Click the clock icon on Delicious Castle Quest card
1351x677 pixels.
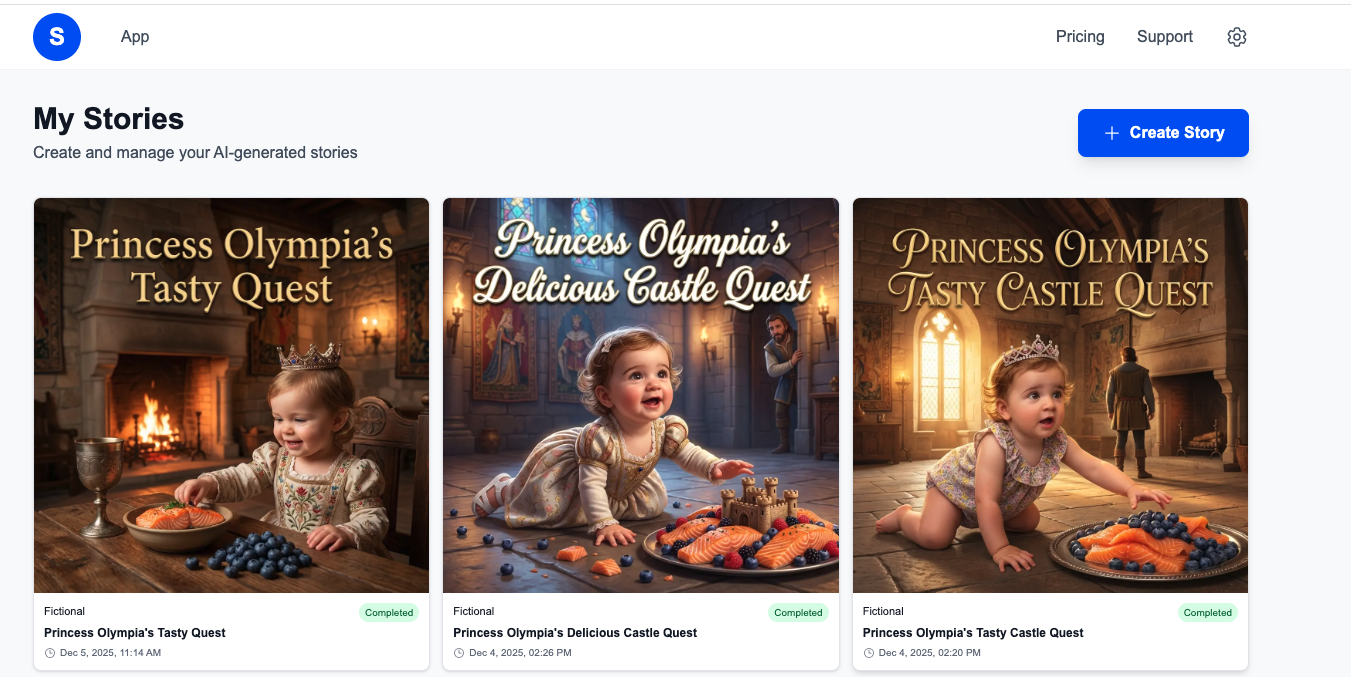[x=459, y=652]
